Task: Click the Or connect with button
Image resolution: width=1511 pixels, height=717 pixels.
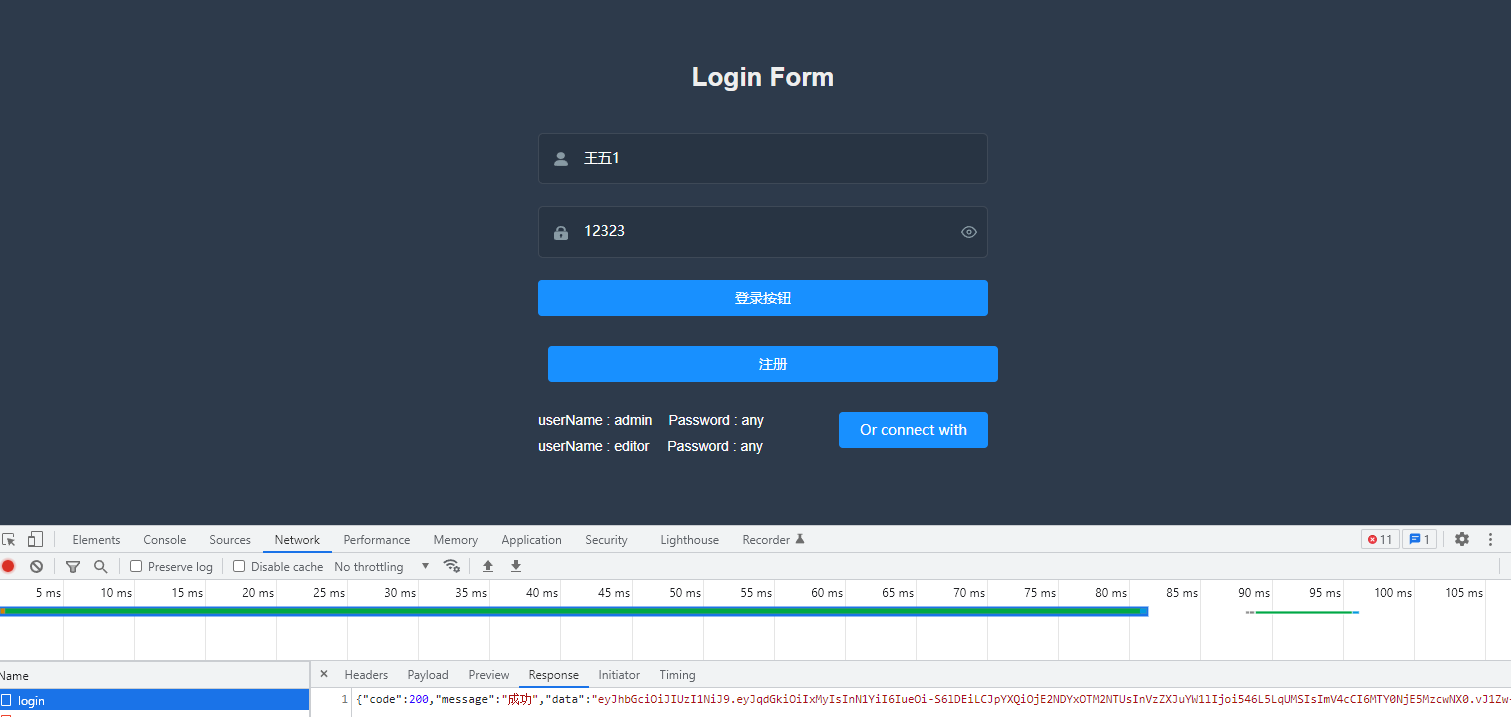Action: (x=912, y=429)
